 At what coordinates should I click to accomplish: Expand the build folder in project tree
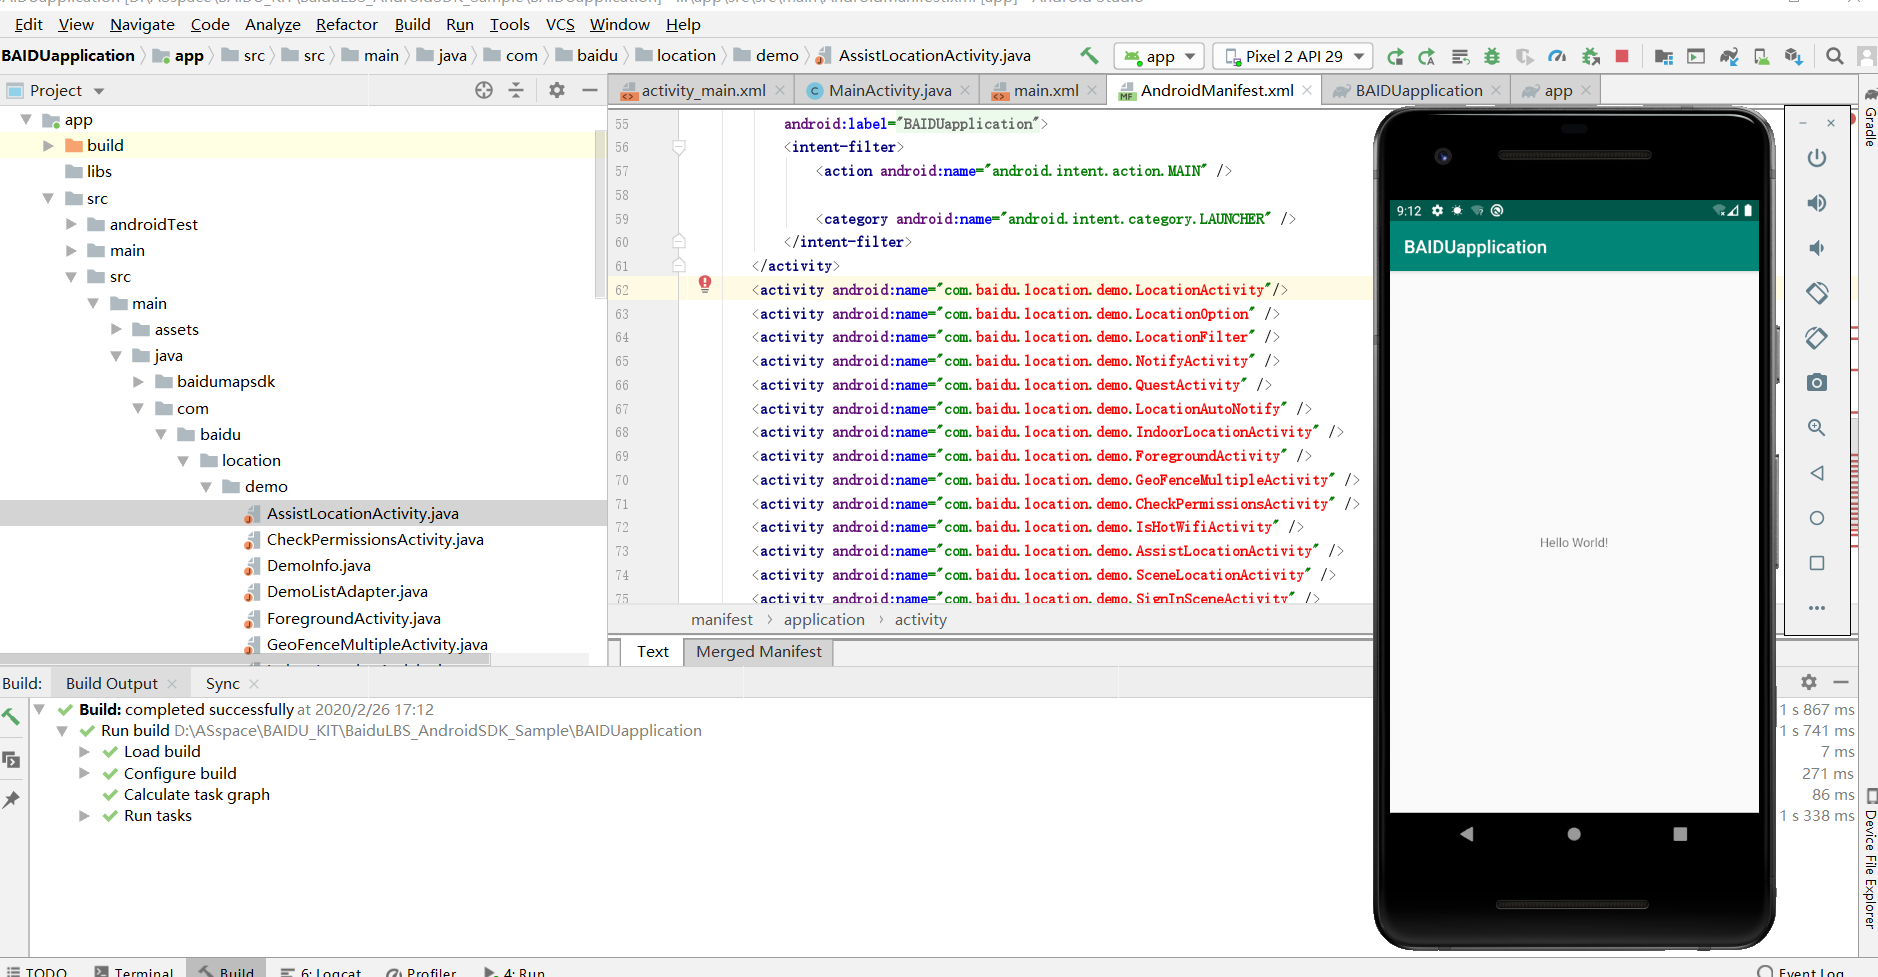click(48, 146)
